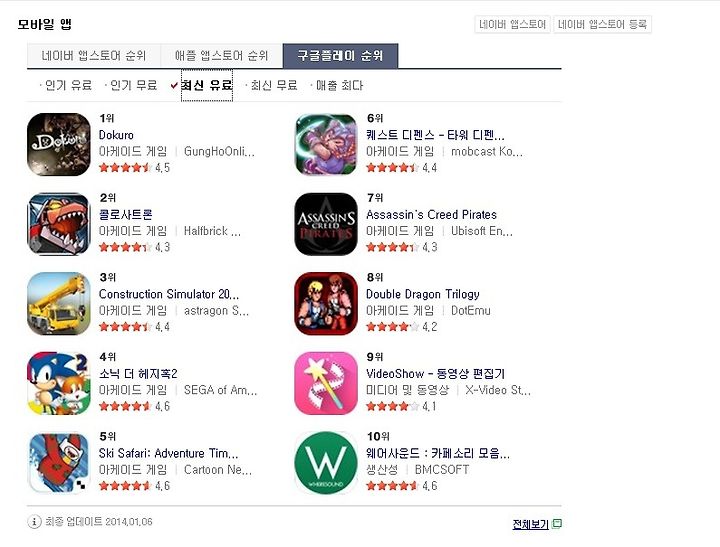Image resolution: width=720 pixels, height=547 pixels.
Task: Open the Double Dragon Trilogy icon
Action: tap(326, 304)
